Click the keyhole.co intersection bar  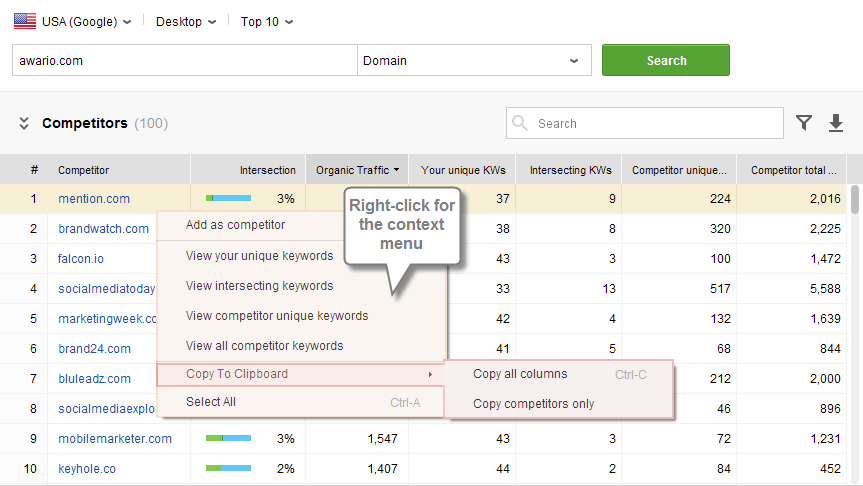pos(228,468)
